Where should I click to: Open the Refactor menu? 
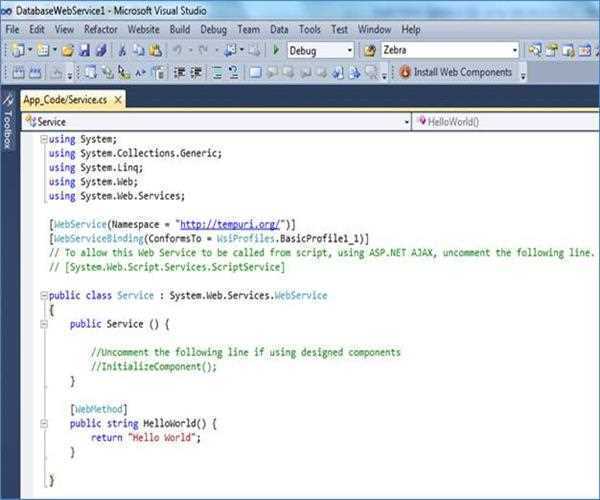pyautogui.click(x=100, y=30)
